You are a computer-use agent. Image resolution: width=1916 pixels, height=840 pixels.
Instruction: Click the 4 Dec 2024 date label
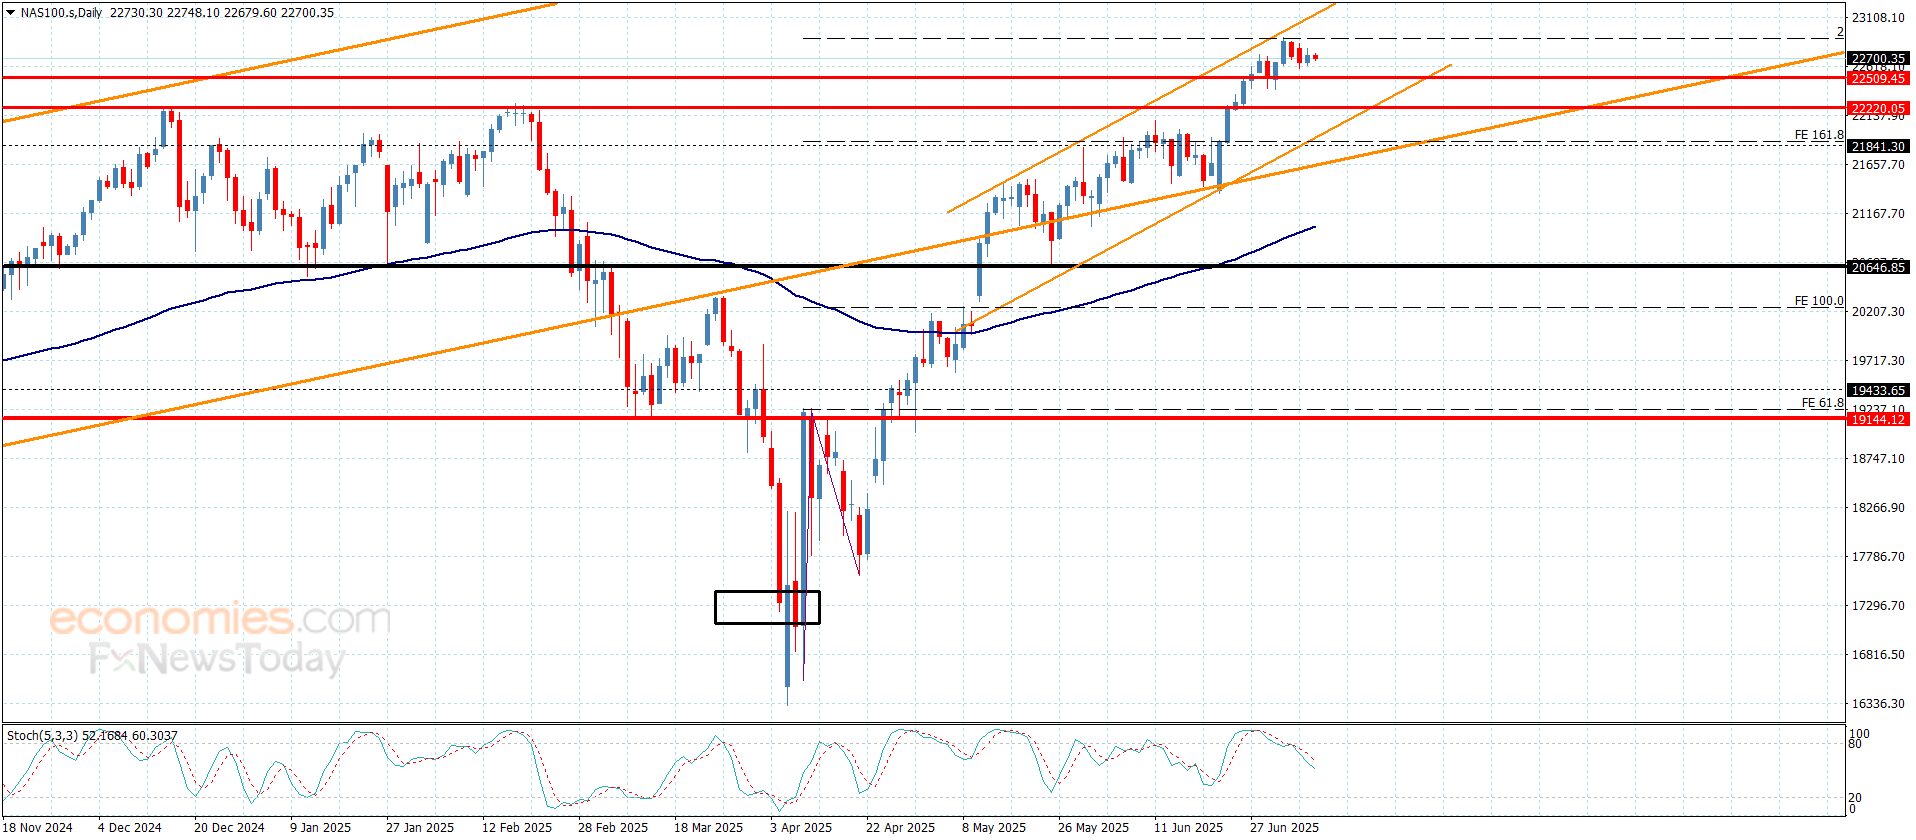tap(130, 827)
